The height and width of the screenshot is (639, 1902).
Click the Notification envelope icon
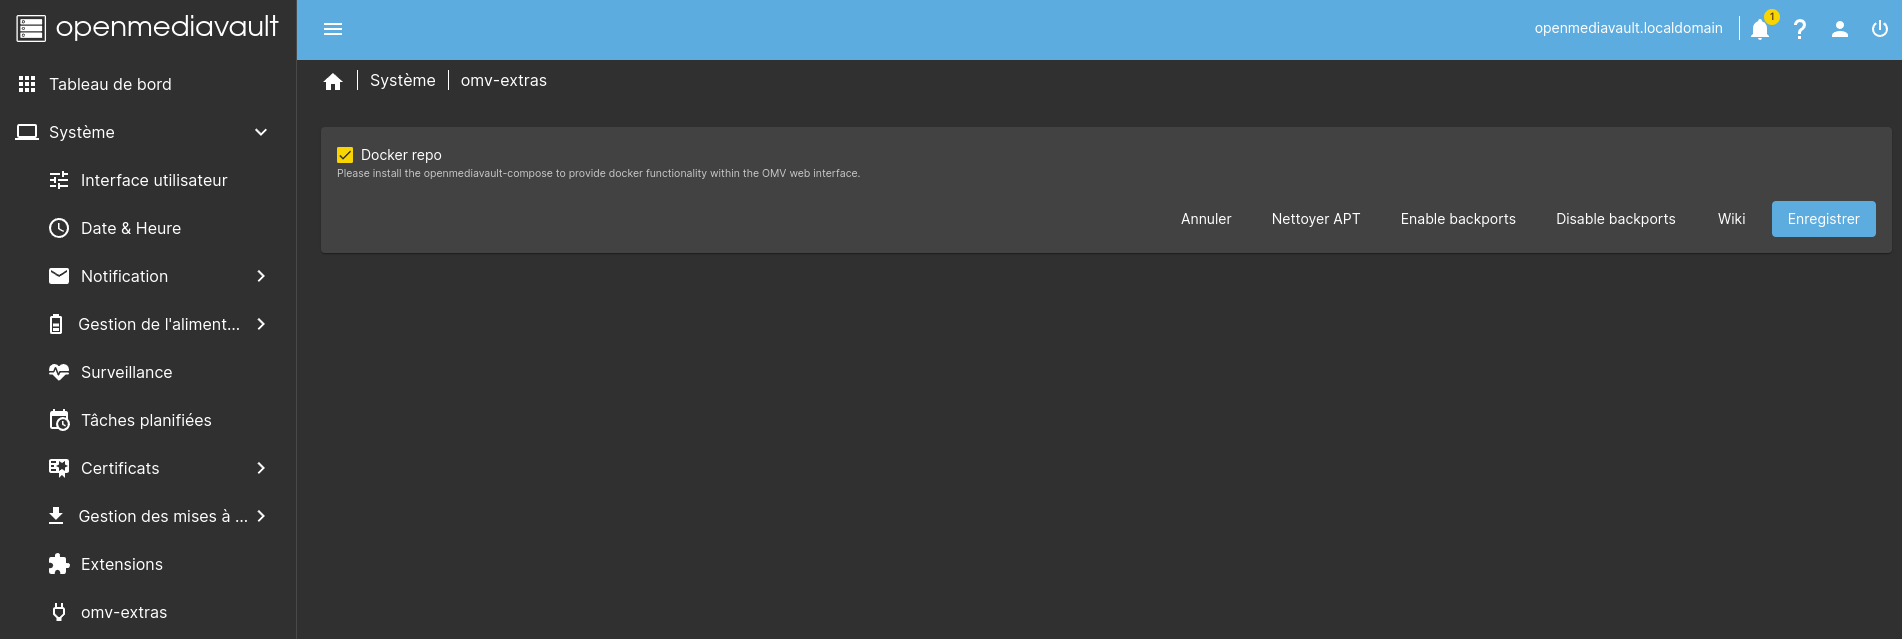59,276
